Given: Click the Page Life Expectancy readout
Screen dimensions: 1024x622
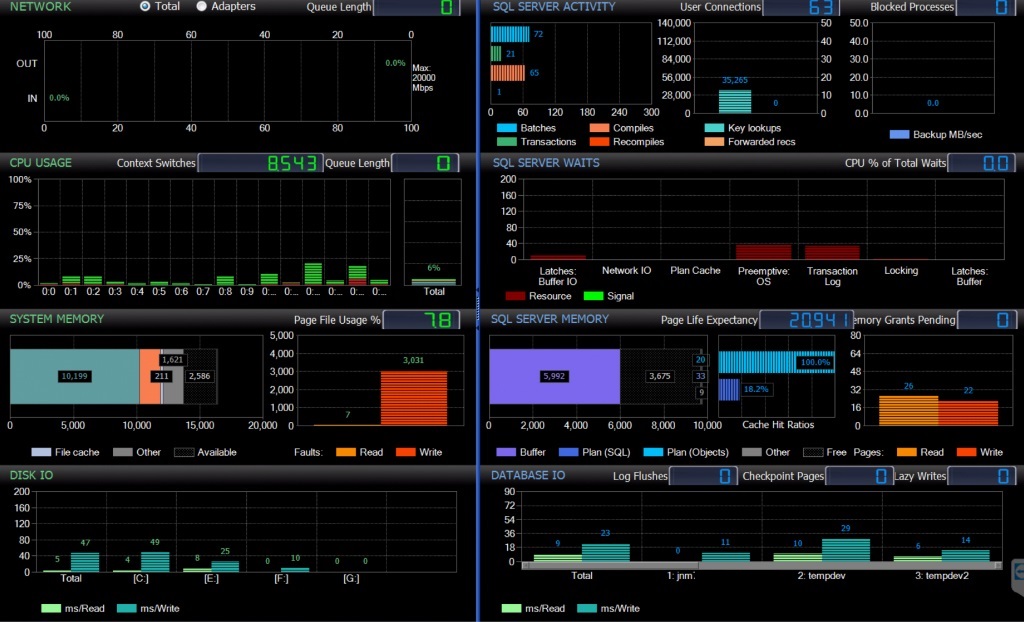Looking at the screenshot, I should point(806,320).
